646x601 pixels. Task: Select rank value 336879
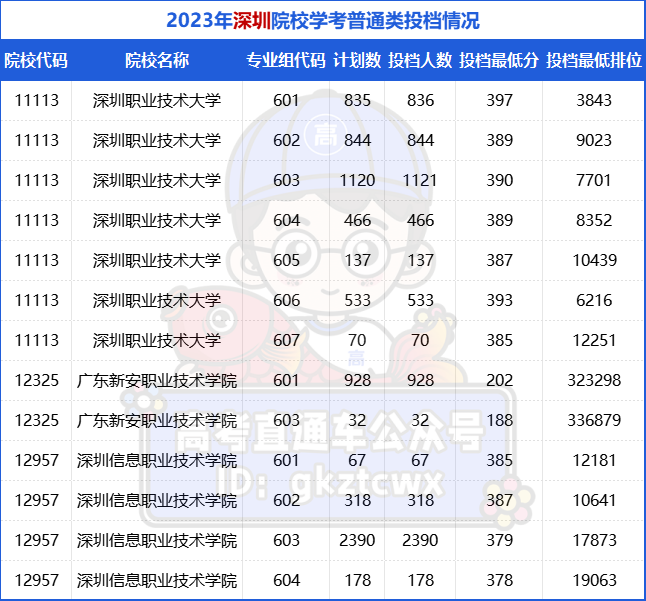tap(594, 420)
